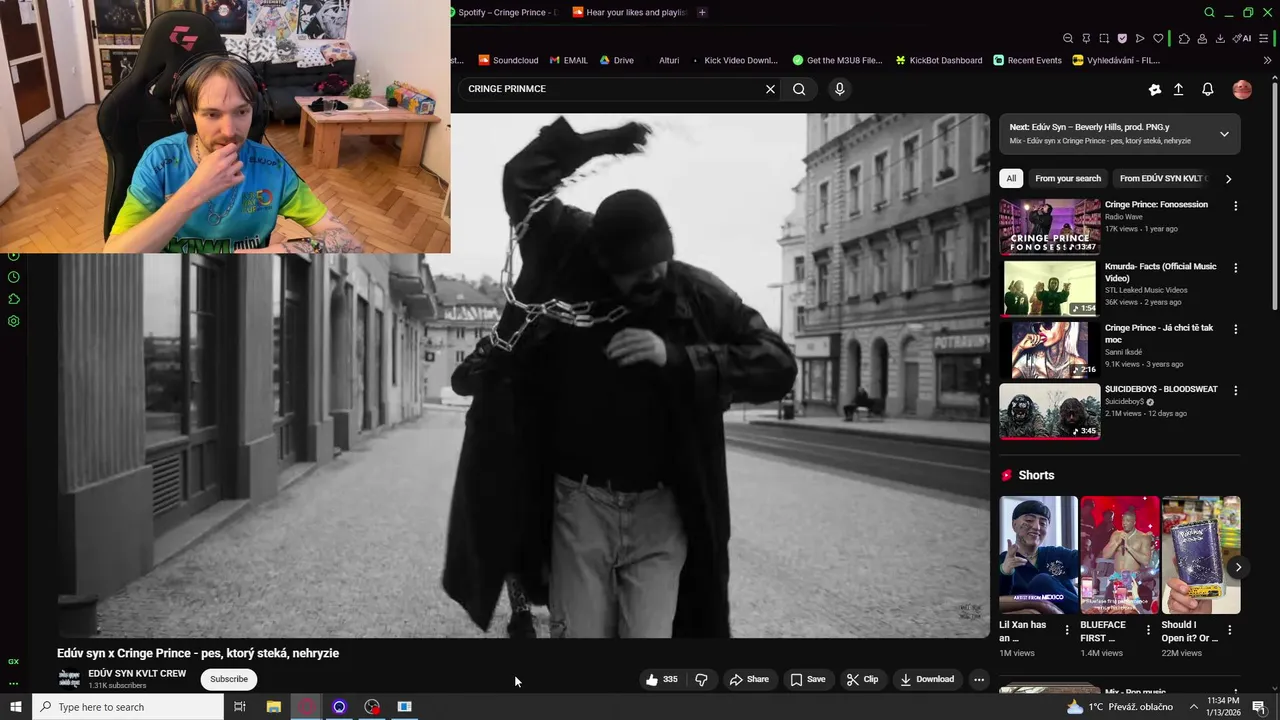Click the channel avatar under the video title
The height and width of the screenshot is (720, 1280).
click(69, 679)
